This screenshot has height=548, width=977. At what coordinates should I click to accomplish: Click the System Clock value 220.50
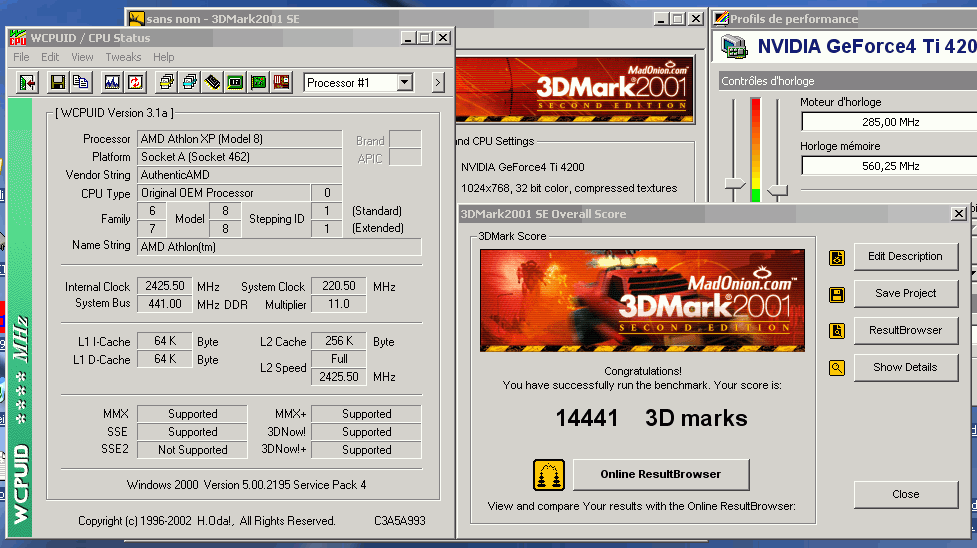[338, 286]
